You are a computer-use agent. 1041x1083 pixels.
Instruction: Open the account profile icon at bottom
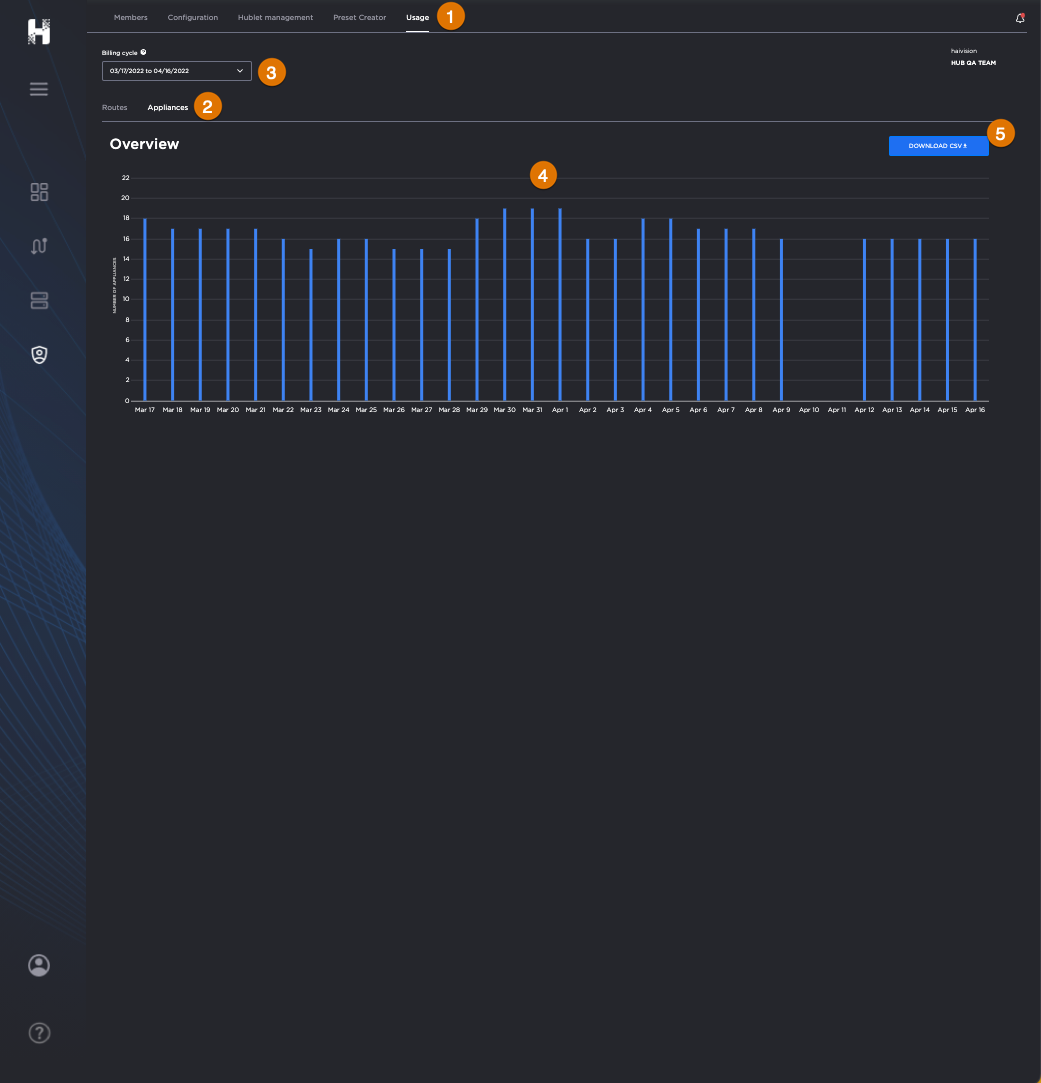(x=39, y=965)
